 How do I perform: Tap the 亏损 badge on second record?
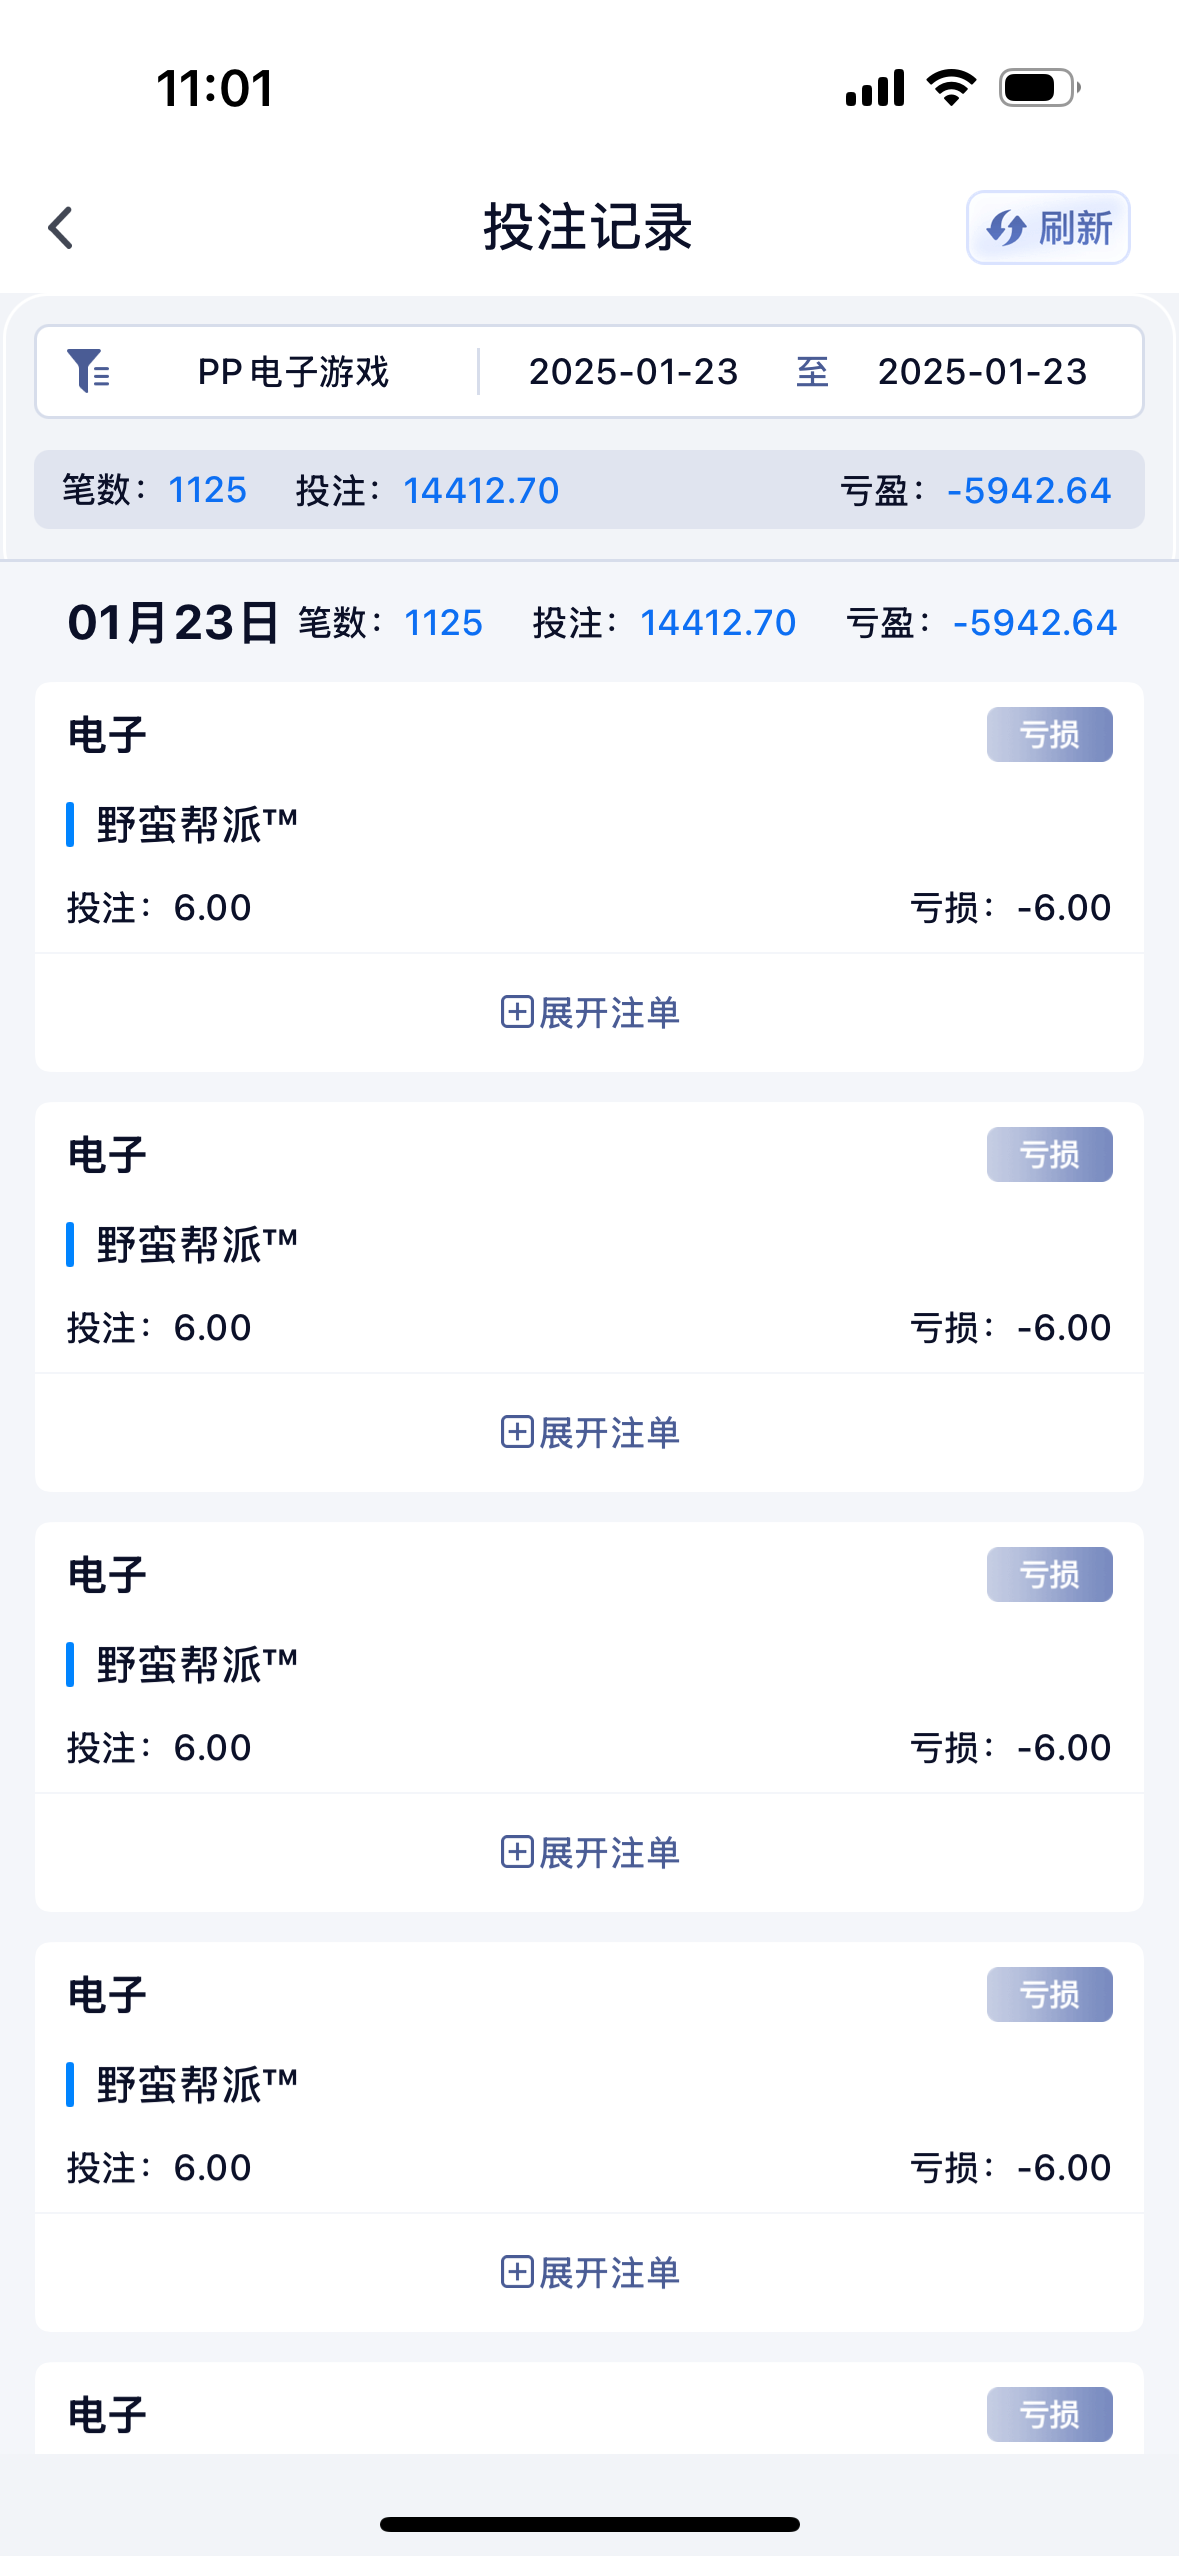[x=1049, y=1155]
